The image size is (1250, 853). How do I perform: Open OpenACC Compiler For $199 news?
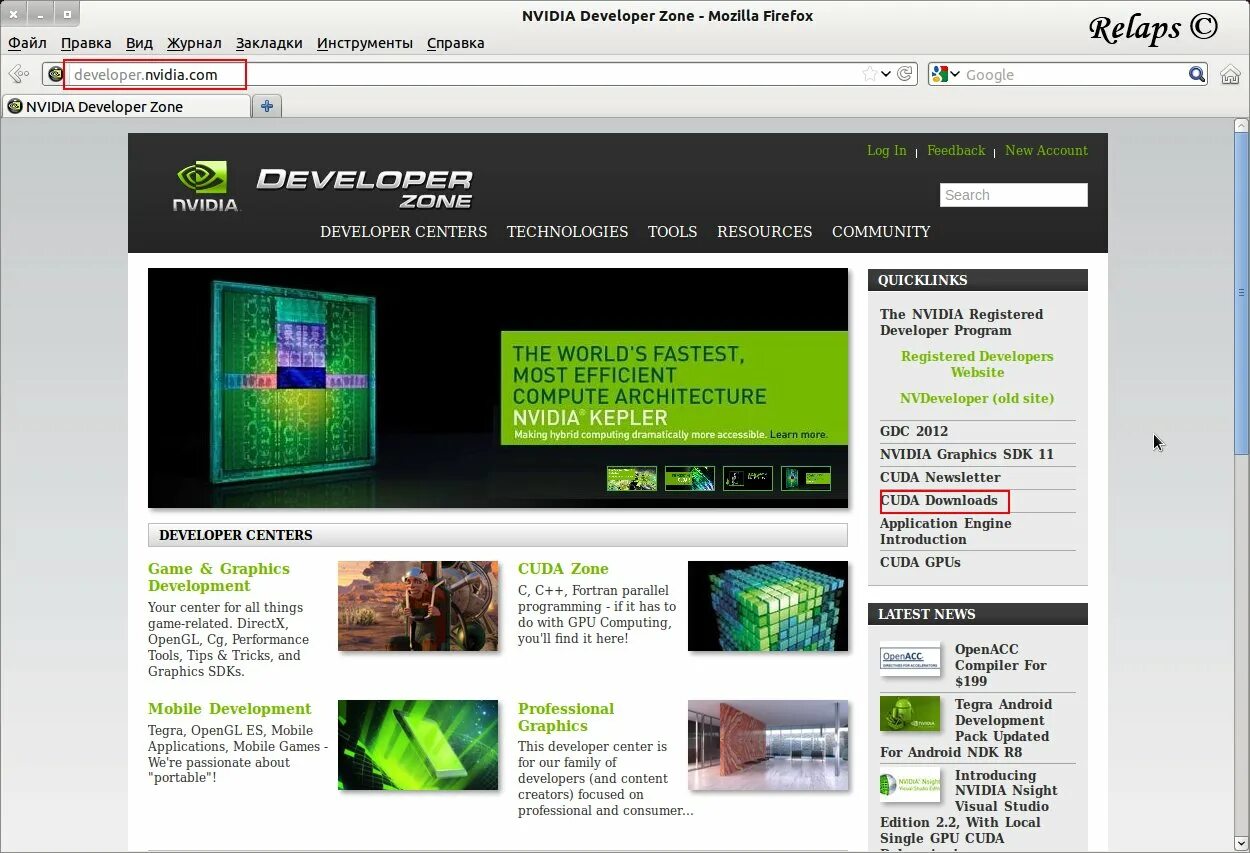(1001, 665)
